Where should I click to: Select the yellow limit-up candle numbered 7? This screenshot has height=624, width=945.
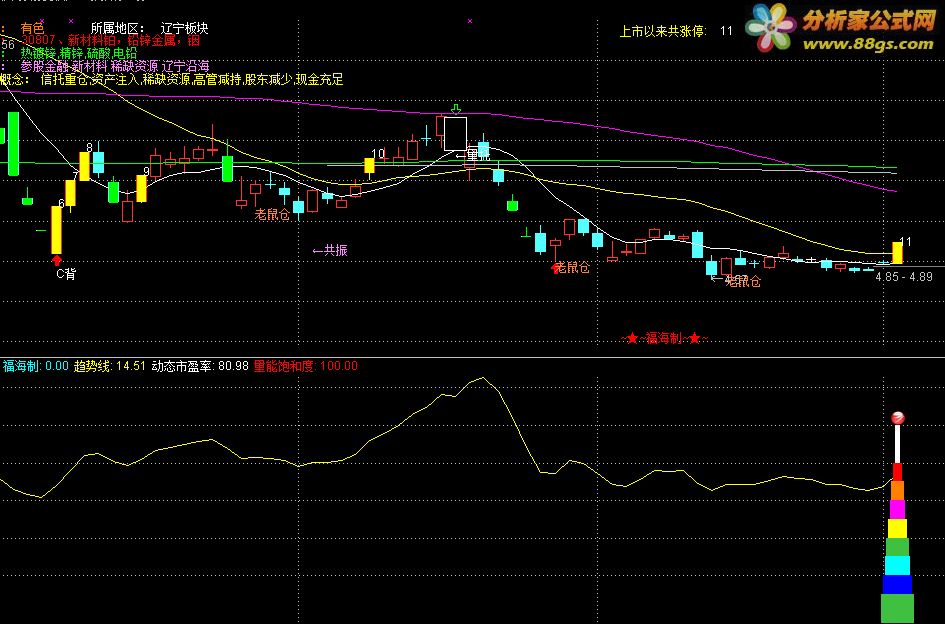(71, 193)
